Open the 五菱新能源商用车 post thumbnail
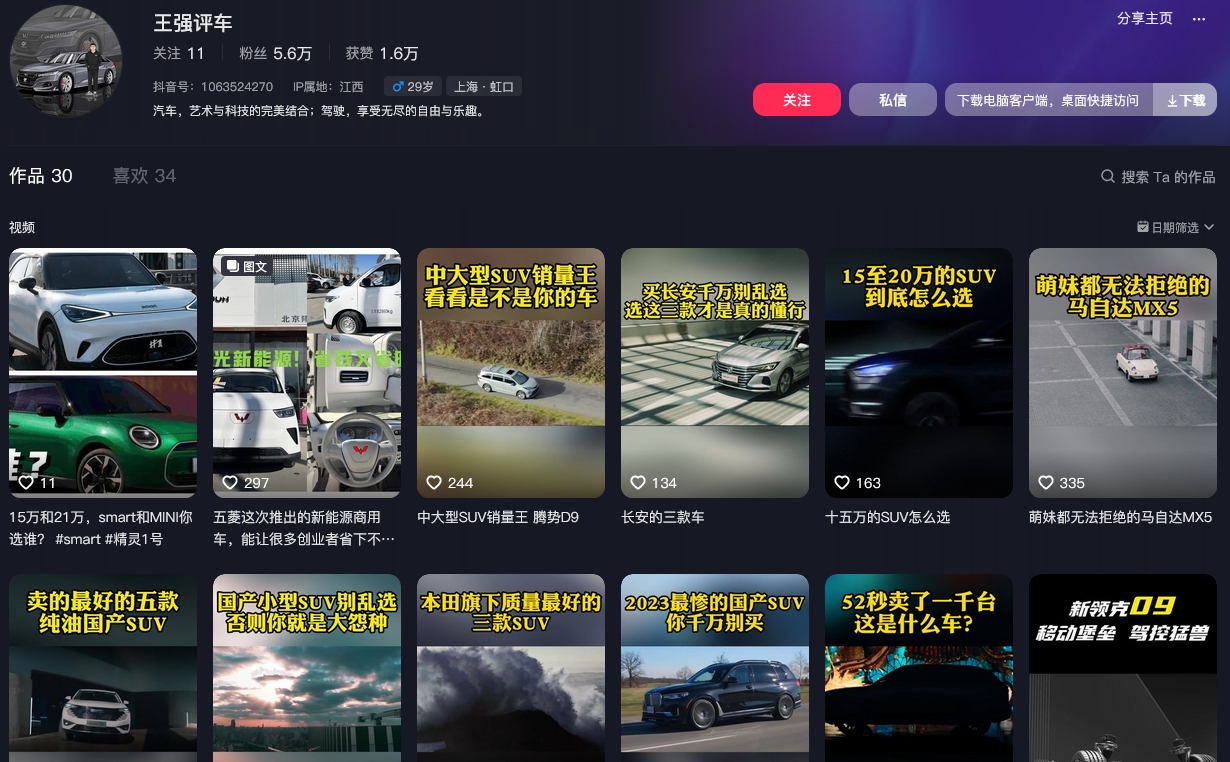 [307, 373]
